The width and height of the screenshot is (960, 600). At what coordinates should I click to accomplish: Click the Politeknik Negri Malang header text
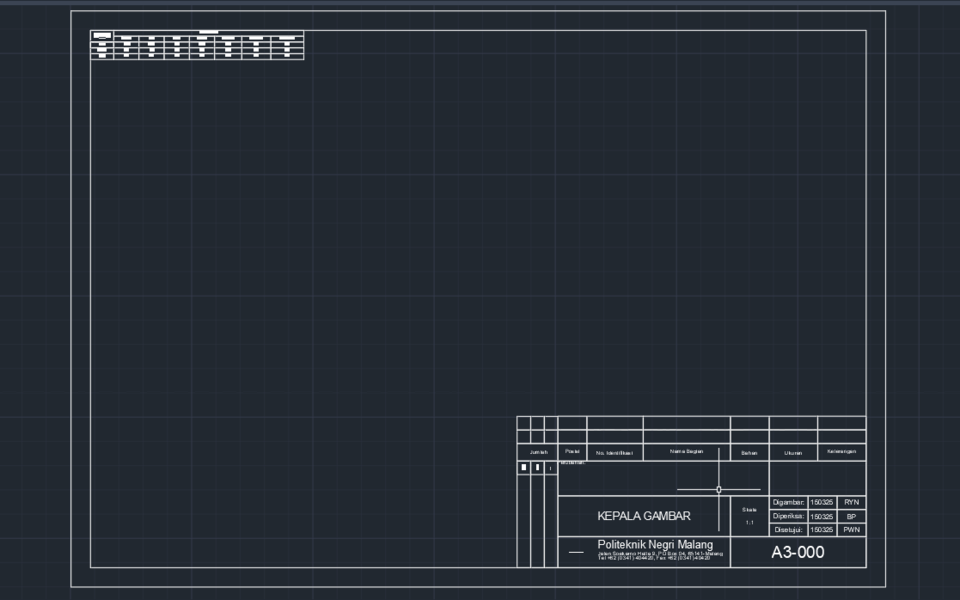[x=655, y=544]
